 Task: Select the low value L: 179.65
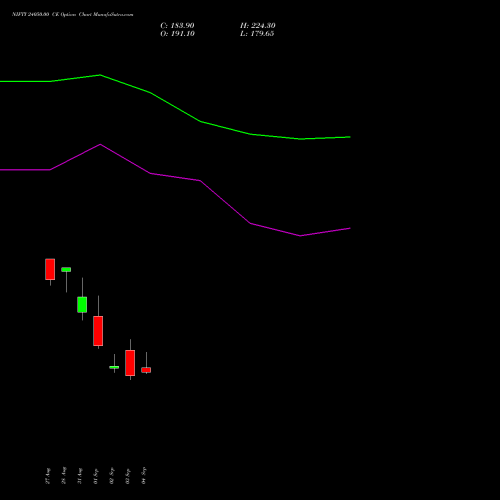[x=257, y=34]
